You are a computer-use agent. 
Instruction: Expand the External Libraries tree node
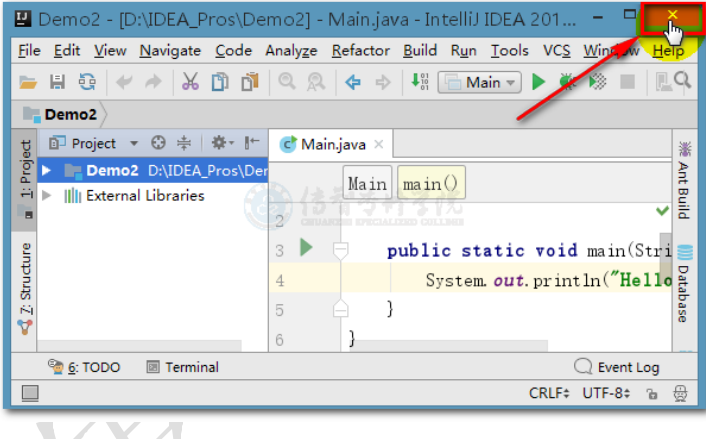[x=46, y=196]
